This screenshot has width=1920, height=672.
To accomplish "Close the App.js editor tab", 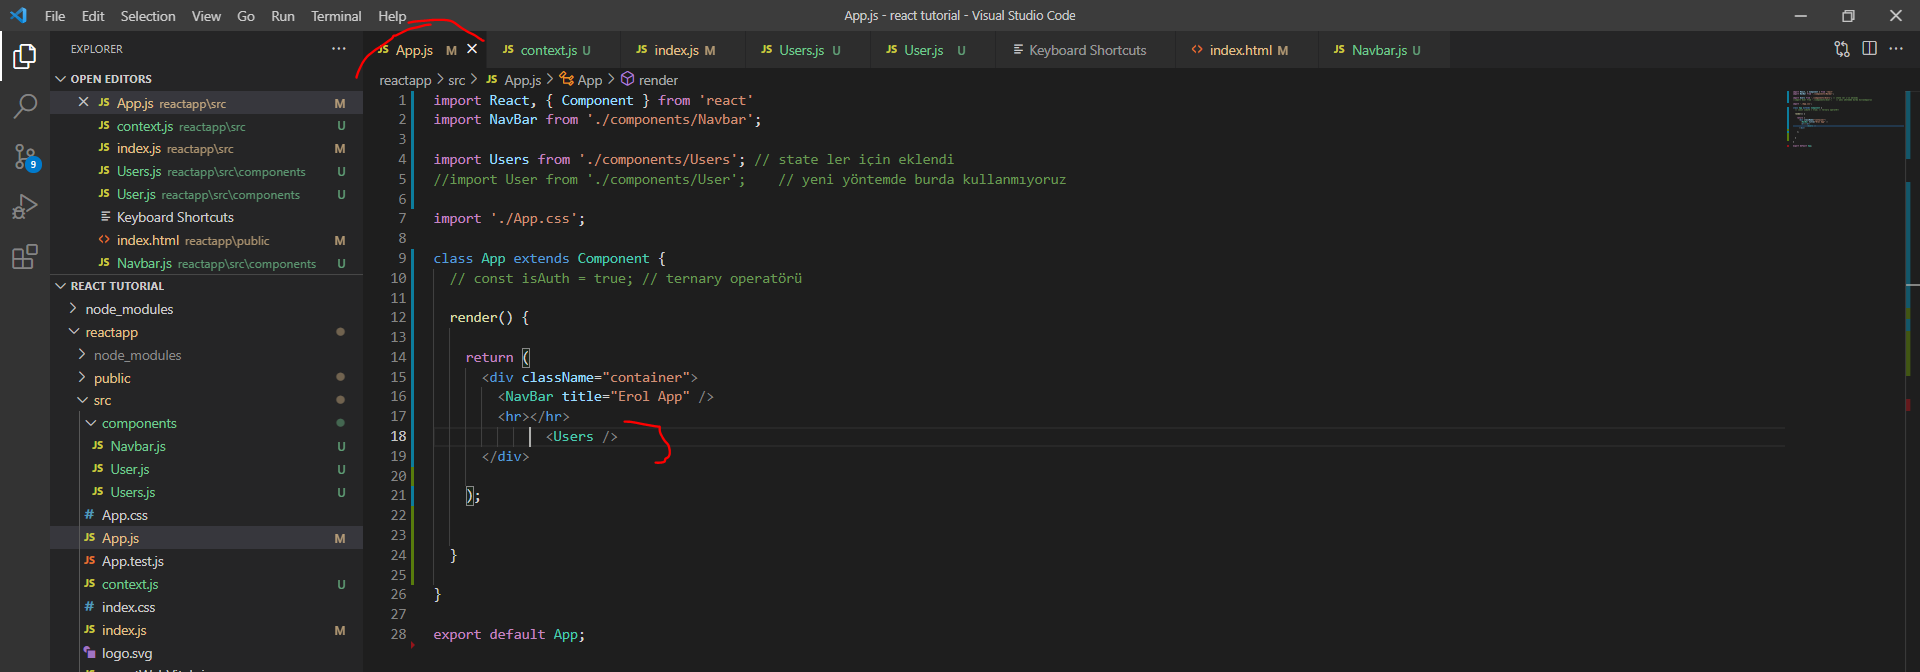I will [472, 49].
